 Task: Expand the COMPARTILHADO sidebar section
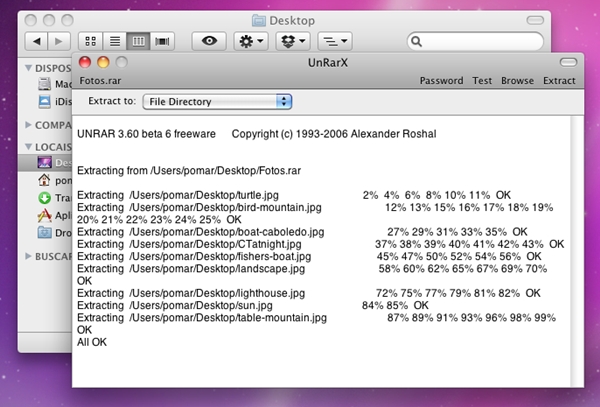tap(28, 125)
